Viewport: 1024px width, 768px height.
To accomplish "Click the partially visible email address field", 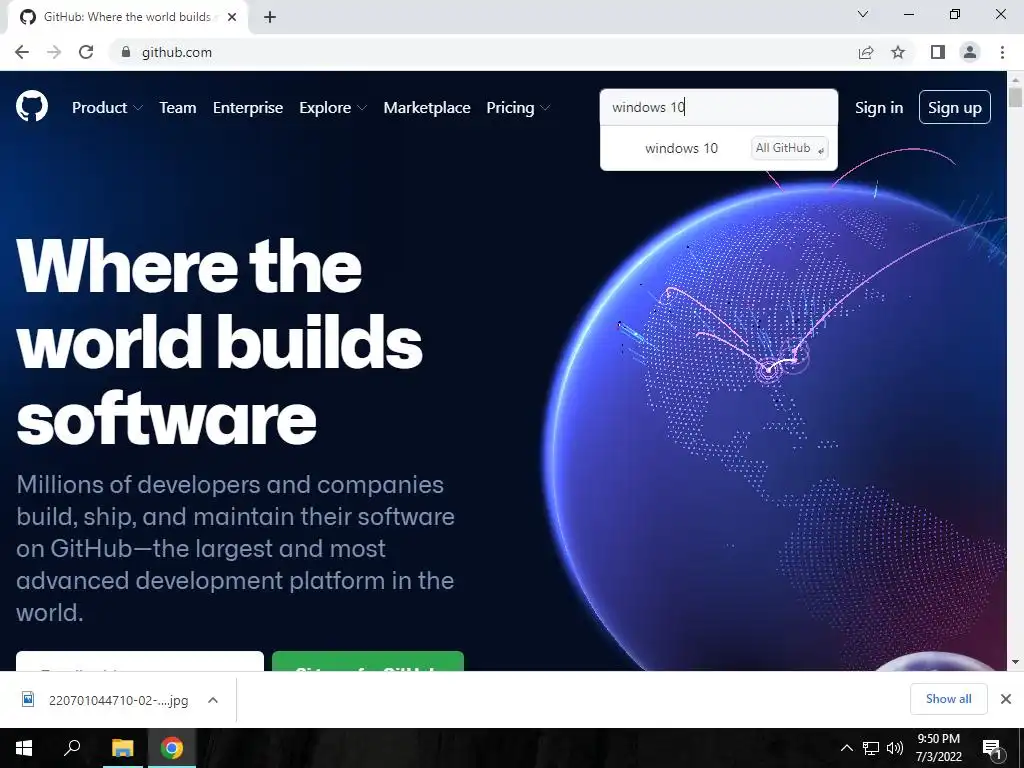I will click(x=140, y=661).
